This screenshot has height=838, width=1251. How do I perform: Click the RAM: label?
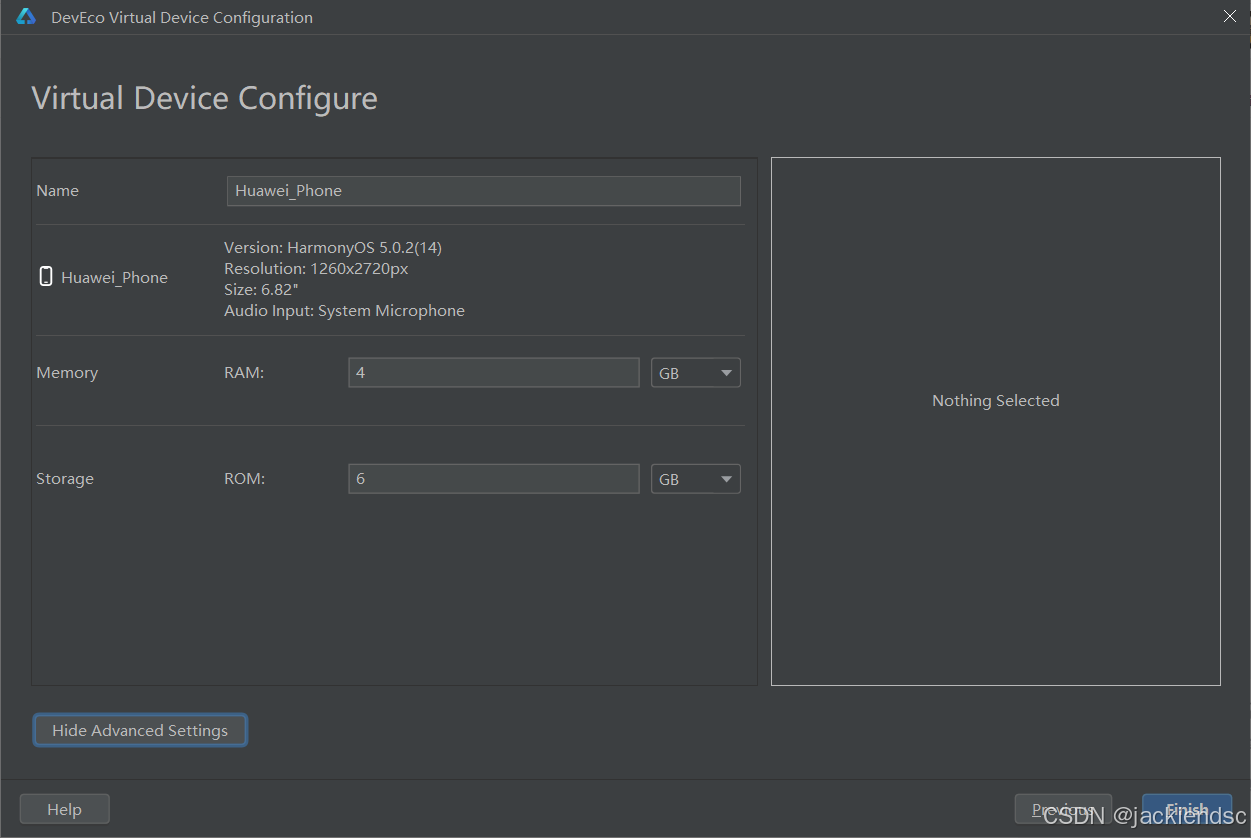point(244,373)
